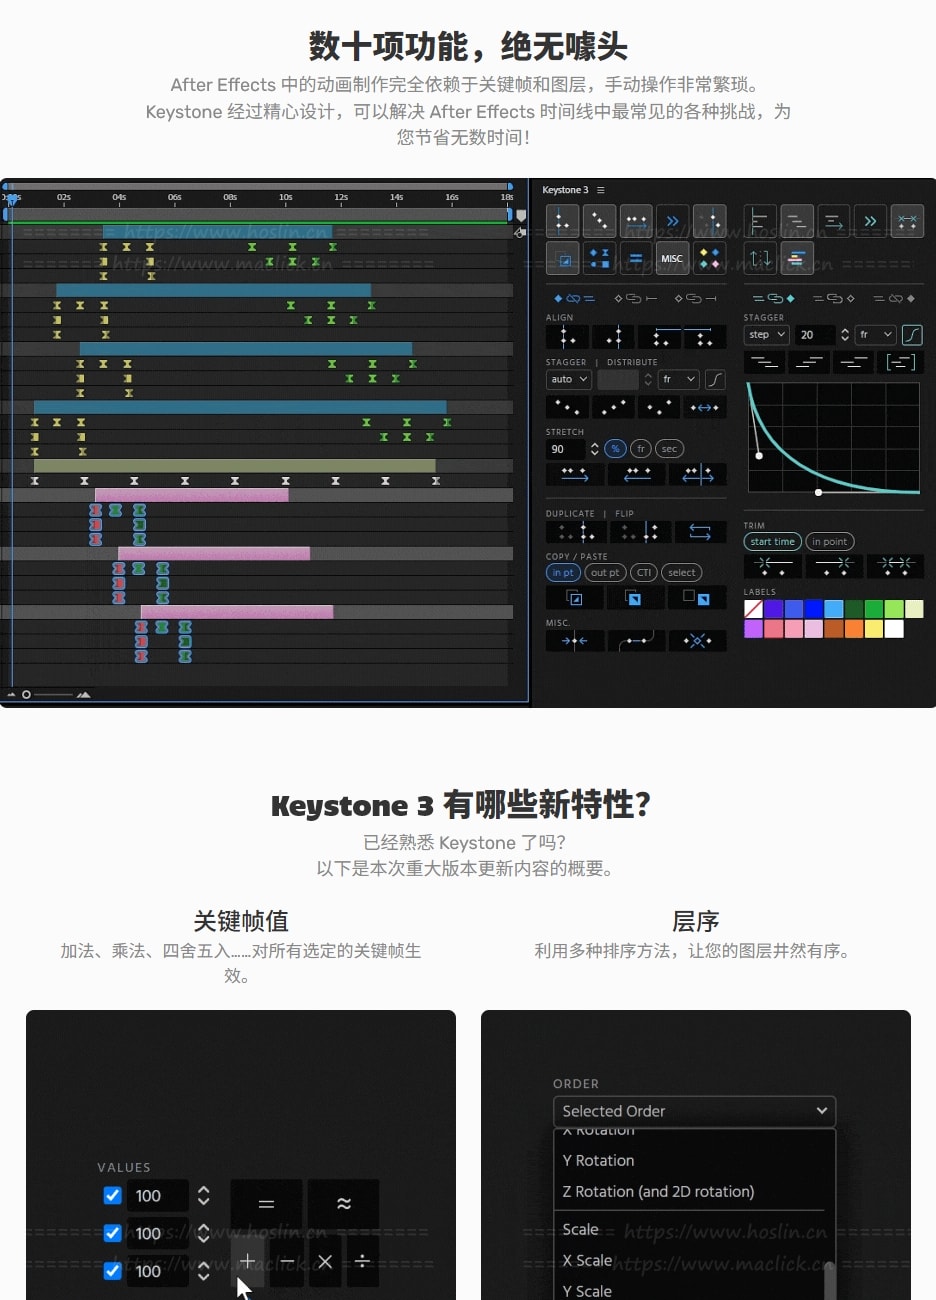Click the keyframe stagger arrow mode icon
The height and width of the screenshot is (1300, 936).
click(635, 221)
